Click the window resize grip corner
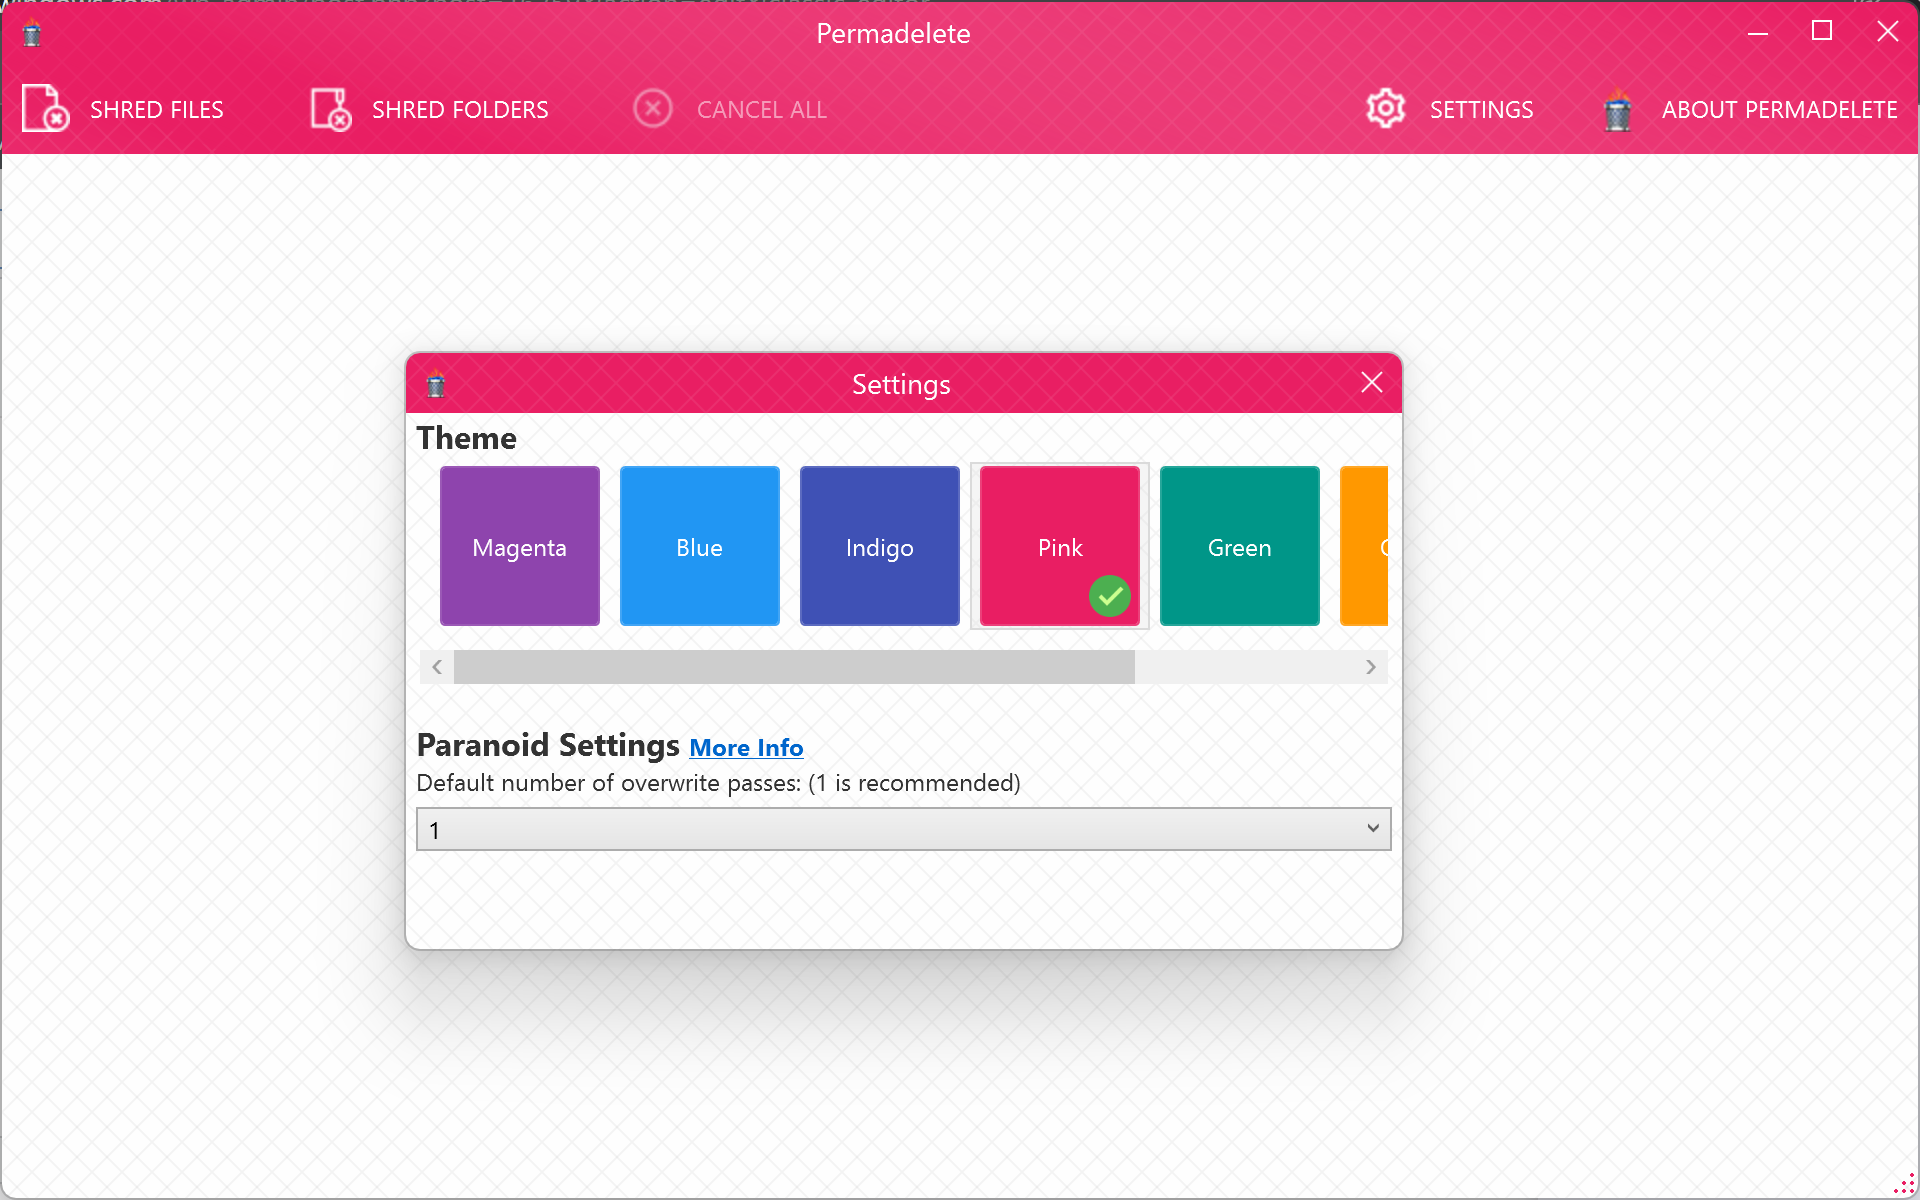1920x1200 pixels. point(1904,1184)
